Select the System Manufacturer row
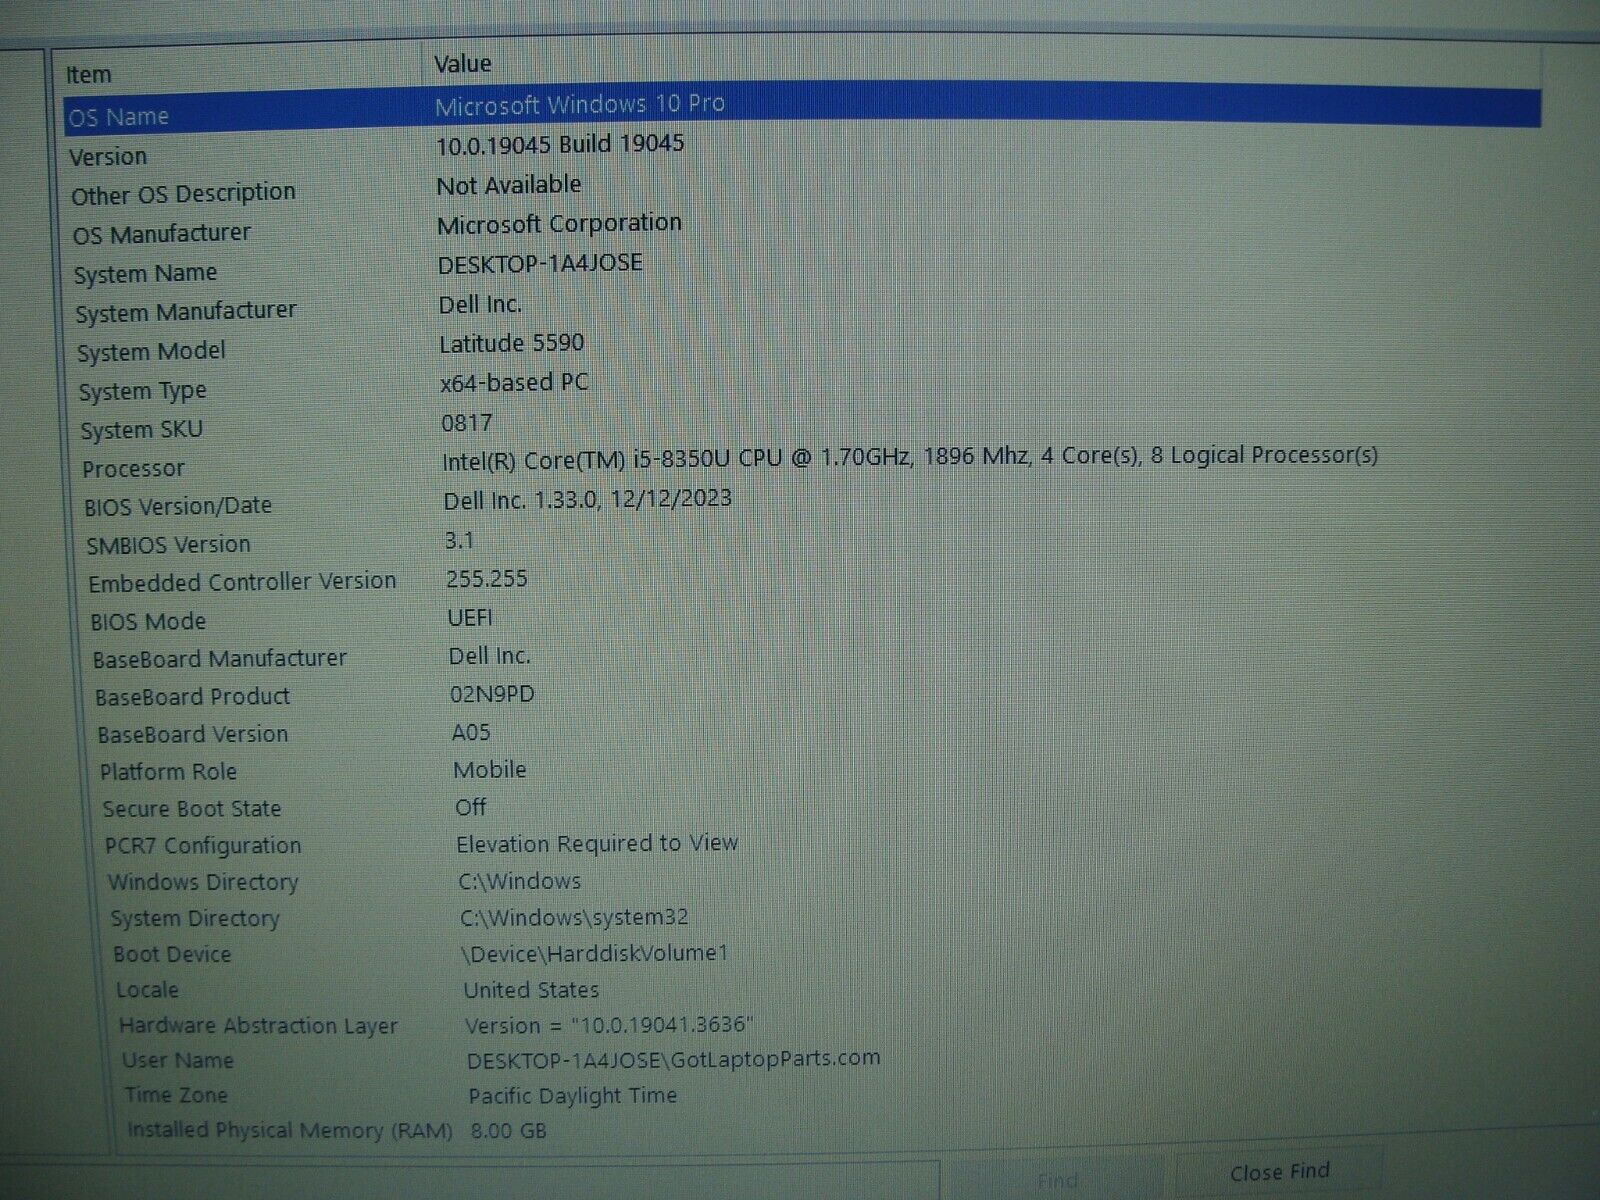 pyautogui.click(x=186, y=312)
